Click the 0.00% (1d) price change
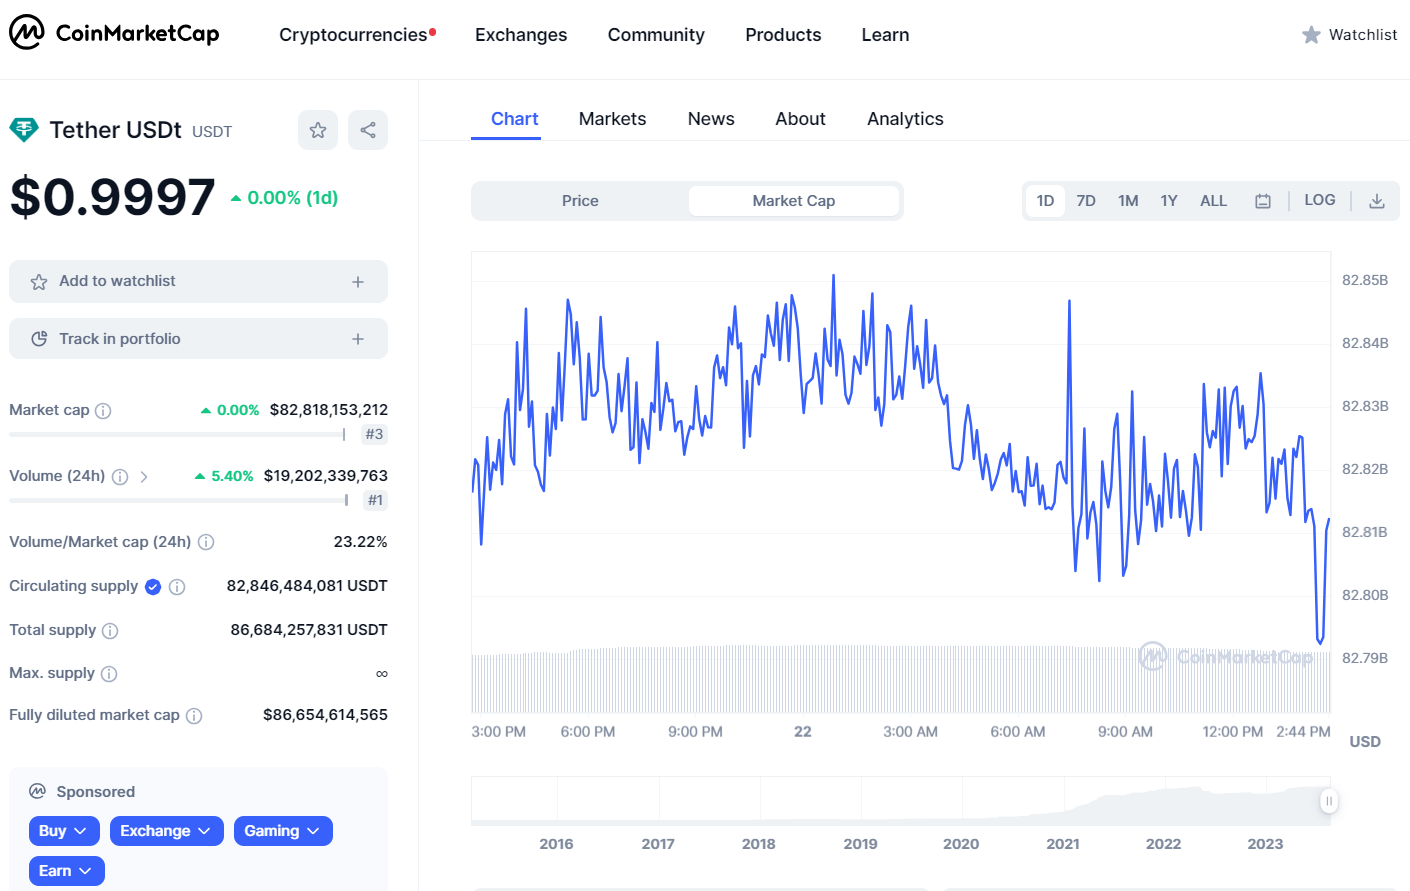 [284, 198]
